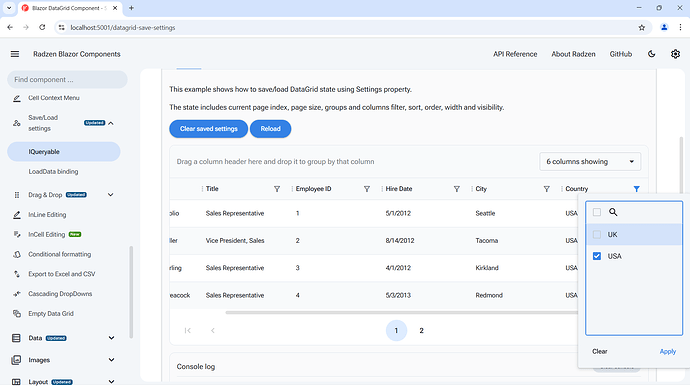
Task: Reload the browser page
Action: pos(42,27)
